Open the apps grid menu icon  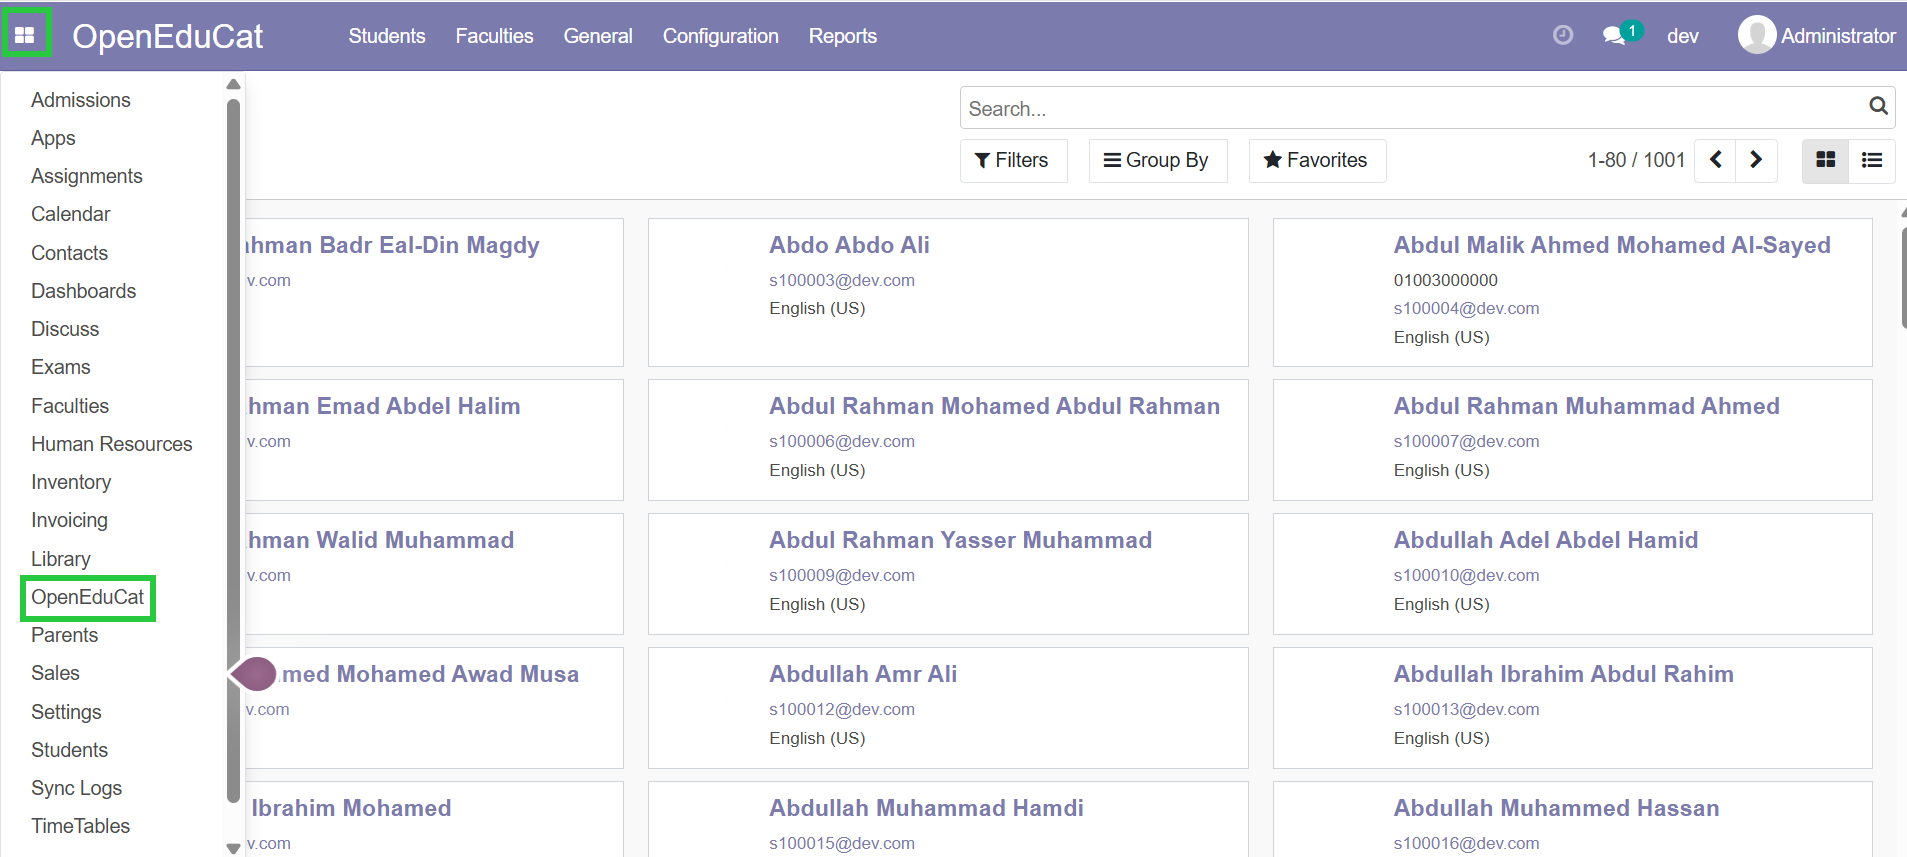pyautogui.click(x=25, y=35)
